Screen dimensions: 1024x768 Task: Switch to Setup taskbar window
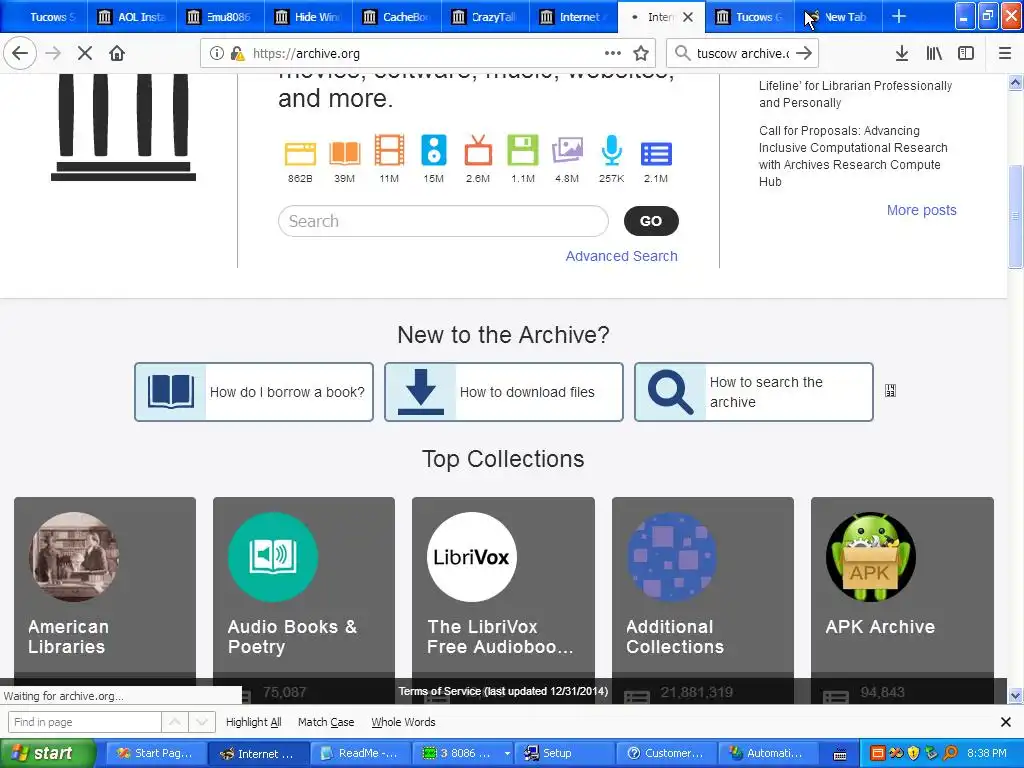click(565, 753)
